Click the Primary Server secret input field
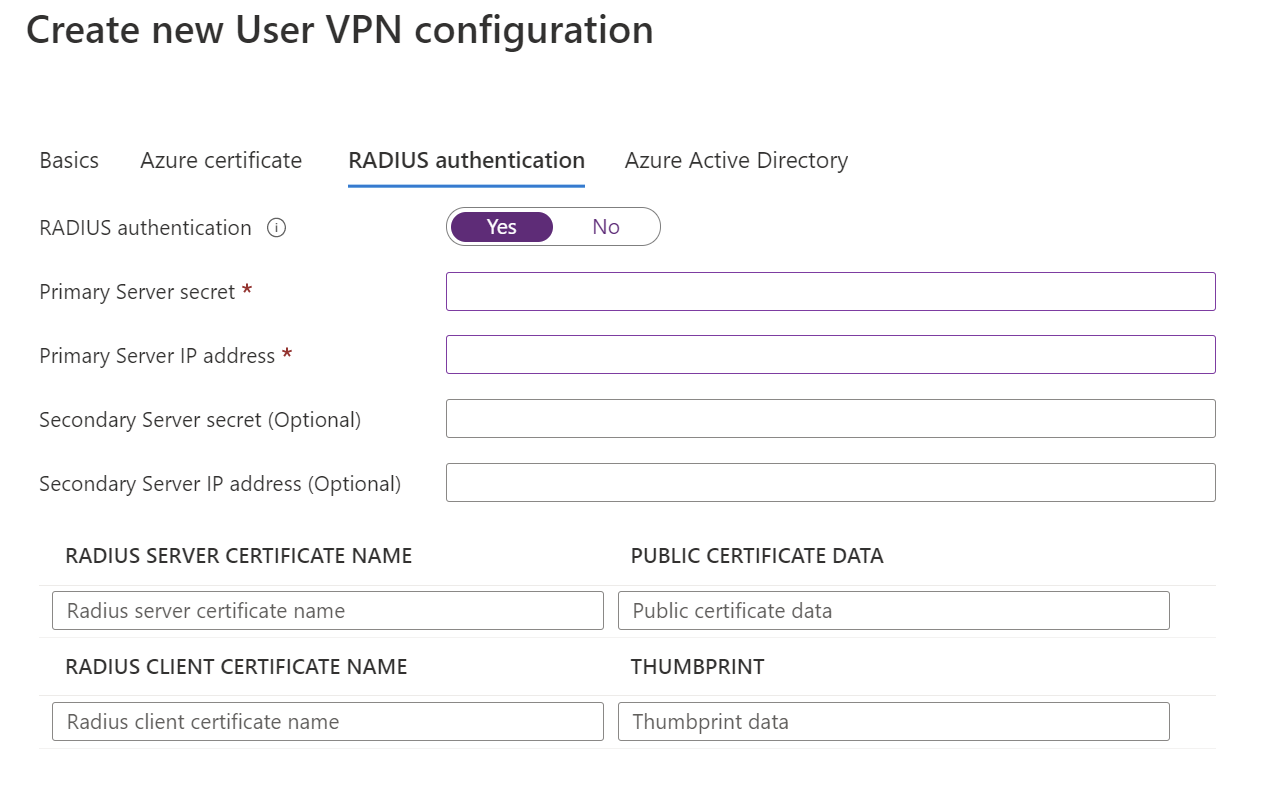Screen dimensions: 1263x797 [830, 291]
